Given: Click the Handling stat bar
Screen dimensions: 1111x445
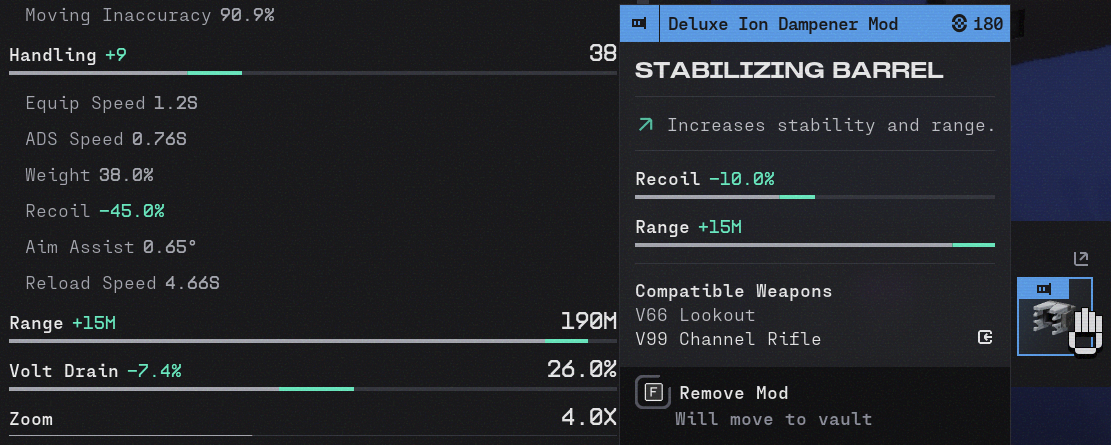Looking at the screenshot, I should [x=312, y=72].
